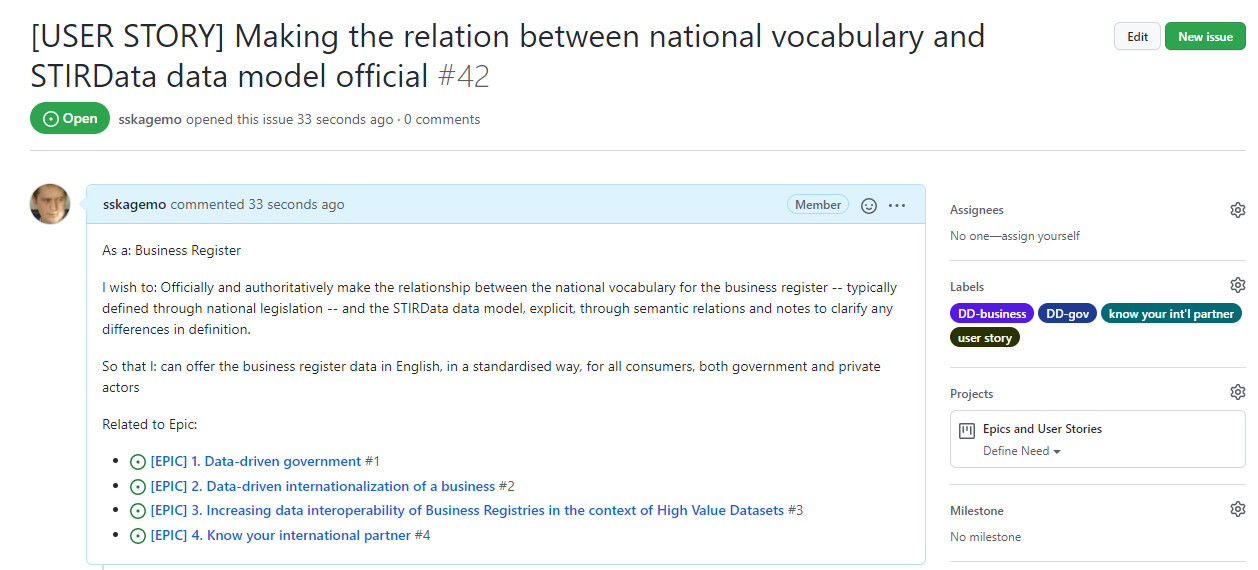Screen dimensions: 1258x570
Task: Click the Open issue status badge
Action: [x=70, y=118]
